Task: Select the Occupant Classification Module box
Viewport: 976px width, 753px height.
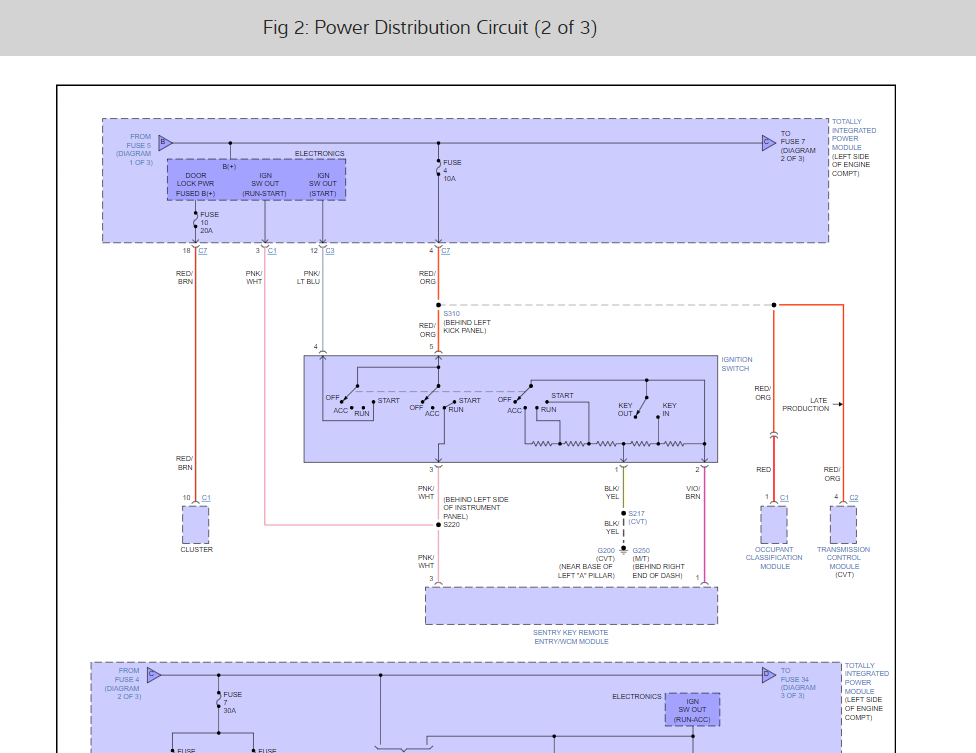Action: (x=773, y=524)
